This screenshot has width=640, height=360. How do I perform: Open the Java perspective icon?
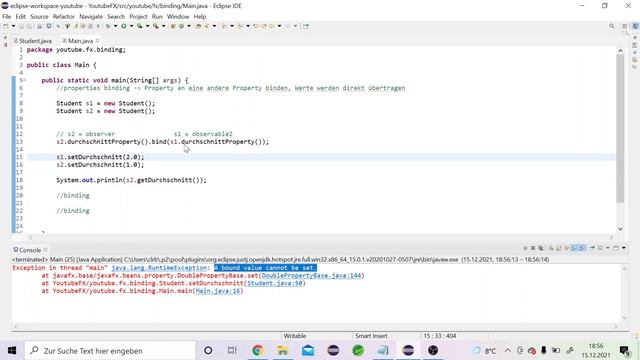(635, 26)
